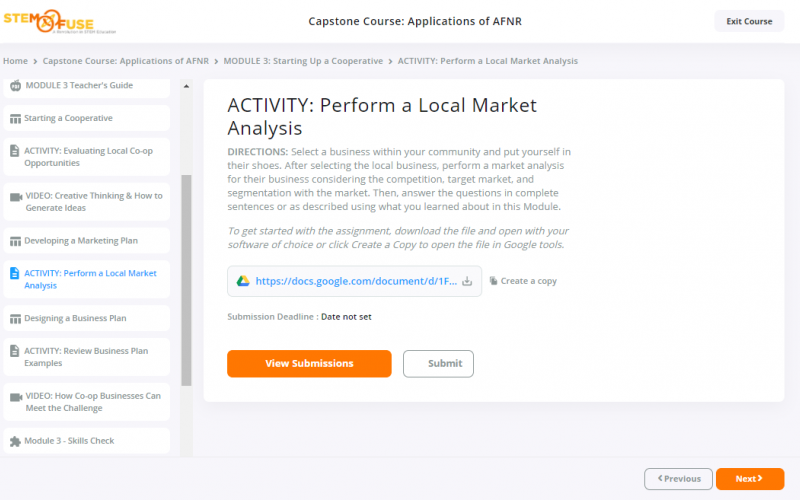Click the sidebar scroll-up arrow
This screenshot has height=500, width=800.
[x=186, y=87]
